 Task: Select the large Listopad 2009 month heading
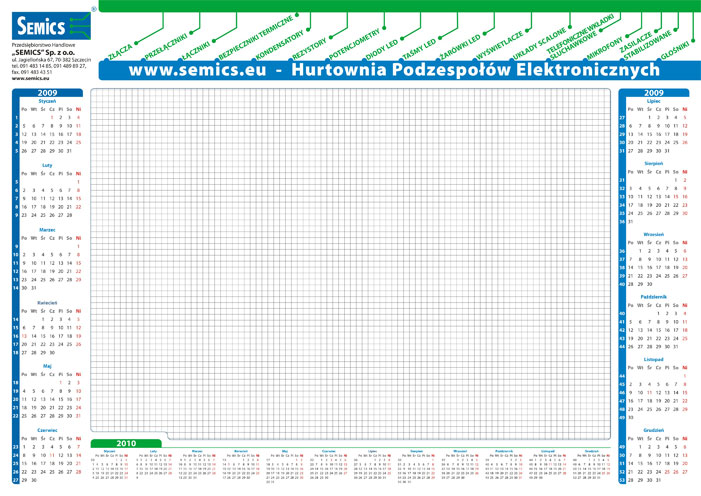pyautogui.click(x=654, y=359)
